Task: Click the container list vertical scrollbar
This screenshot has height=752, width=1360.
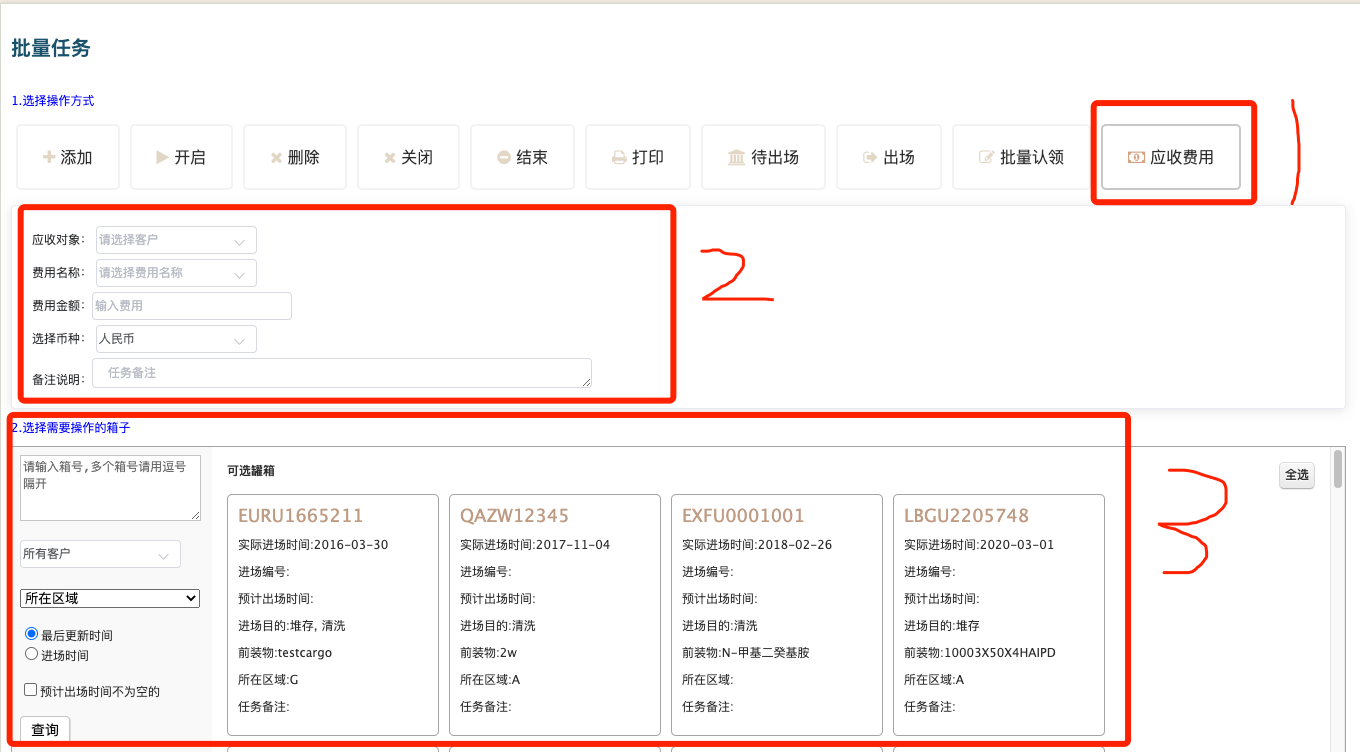Action: pyautogui.click(x=1337, y=600)
